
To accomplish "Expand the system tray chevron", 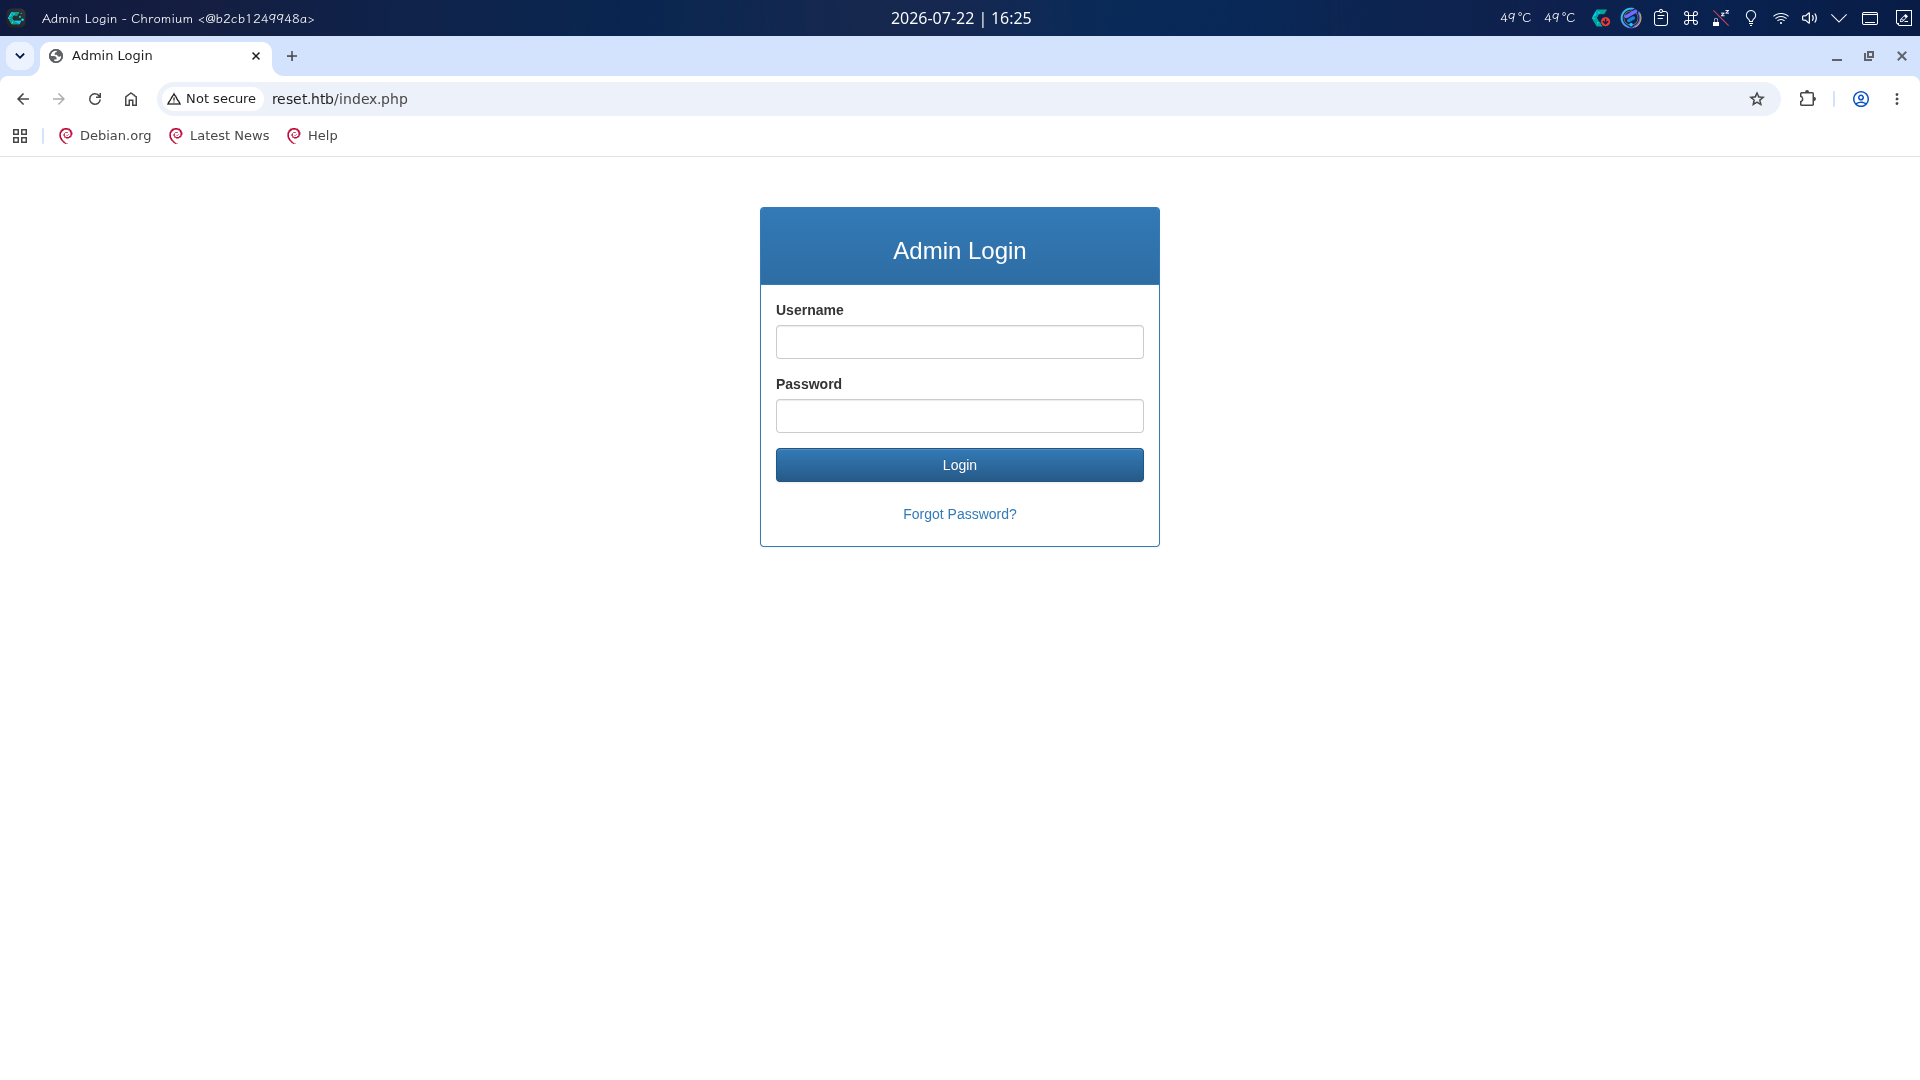I will click(1839, 18).
